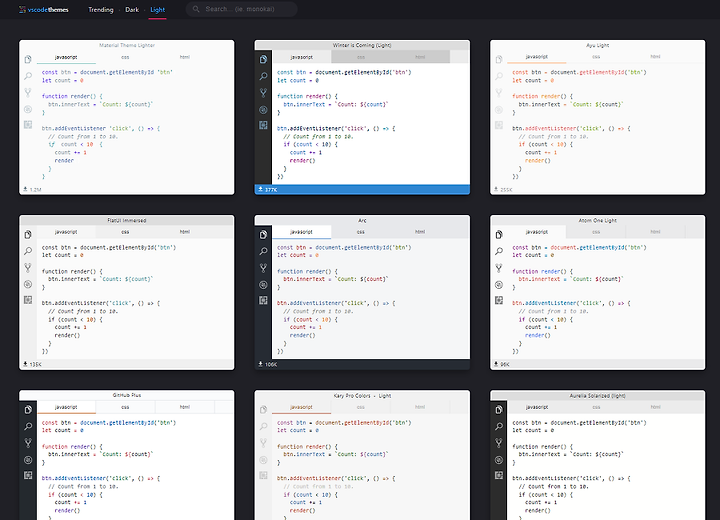Click search icon in FlatUI Immersed sidebar

pos(28,251)
